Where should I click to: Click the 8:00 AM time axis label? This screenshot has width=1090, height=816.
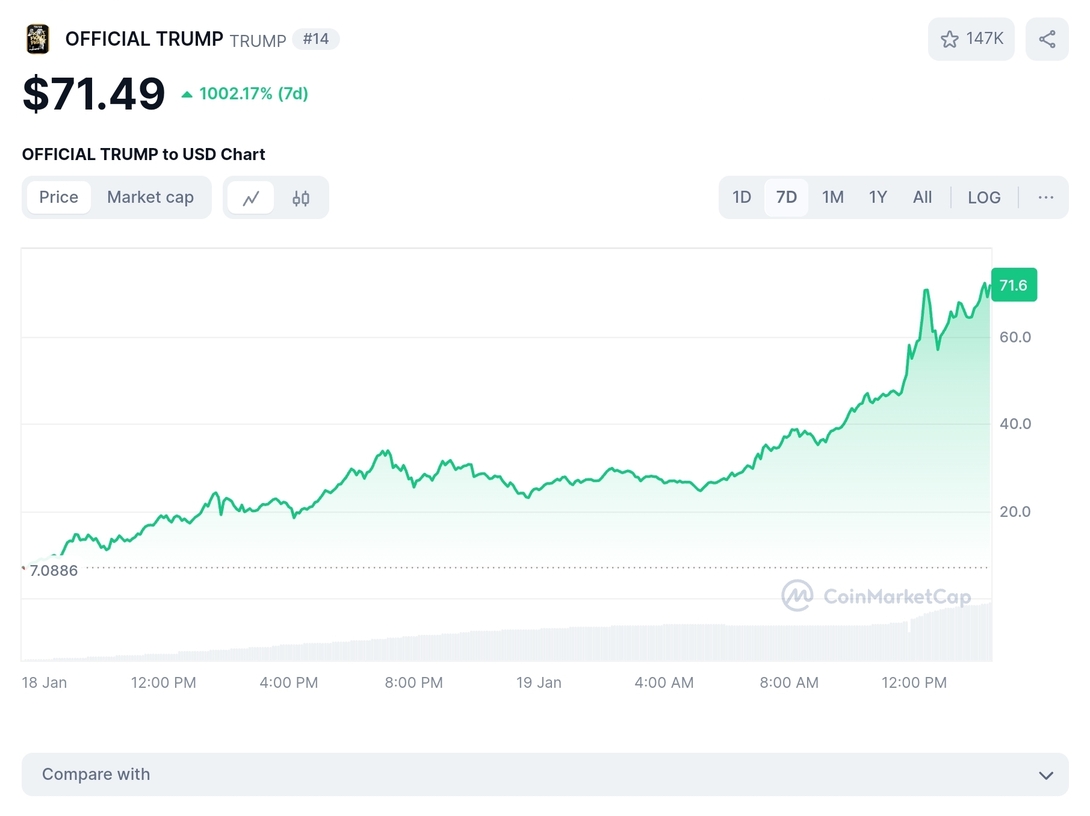[789, 683]
